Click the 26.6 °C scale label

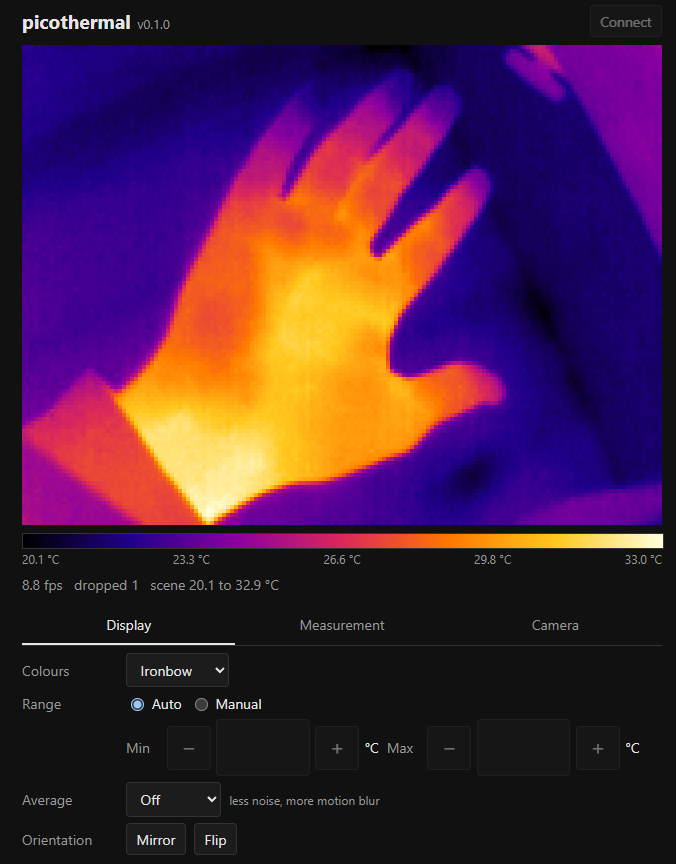pos(342,560)
